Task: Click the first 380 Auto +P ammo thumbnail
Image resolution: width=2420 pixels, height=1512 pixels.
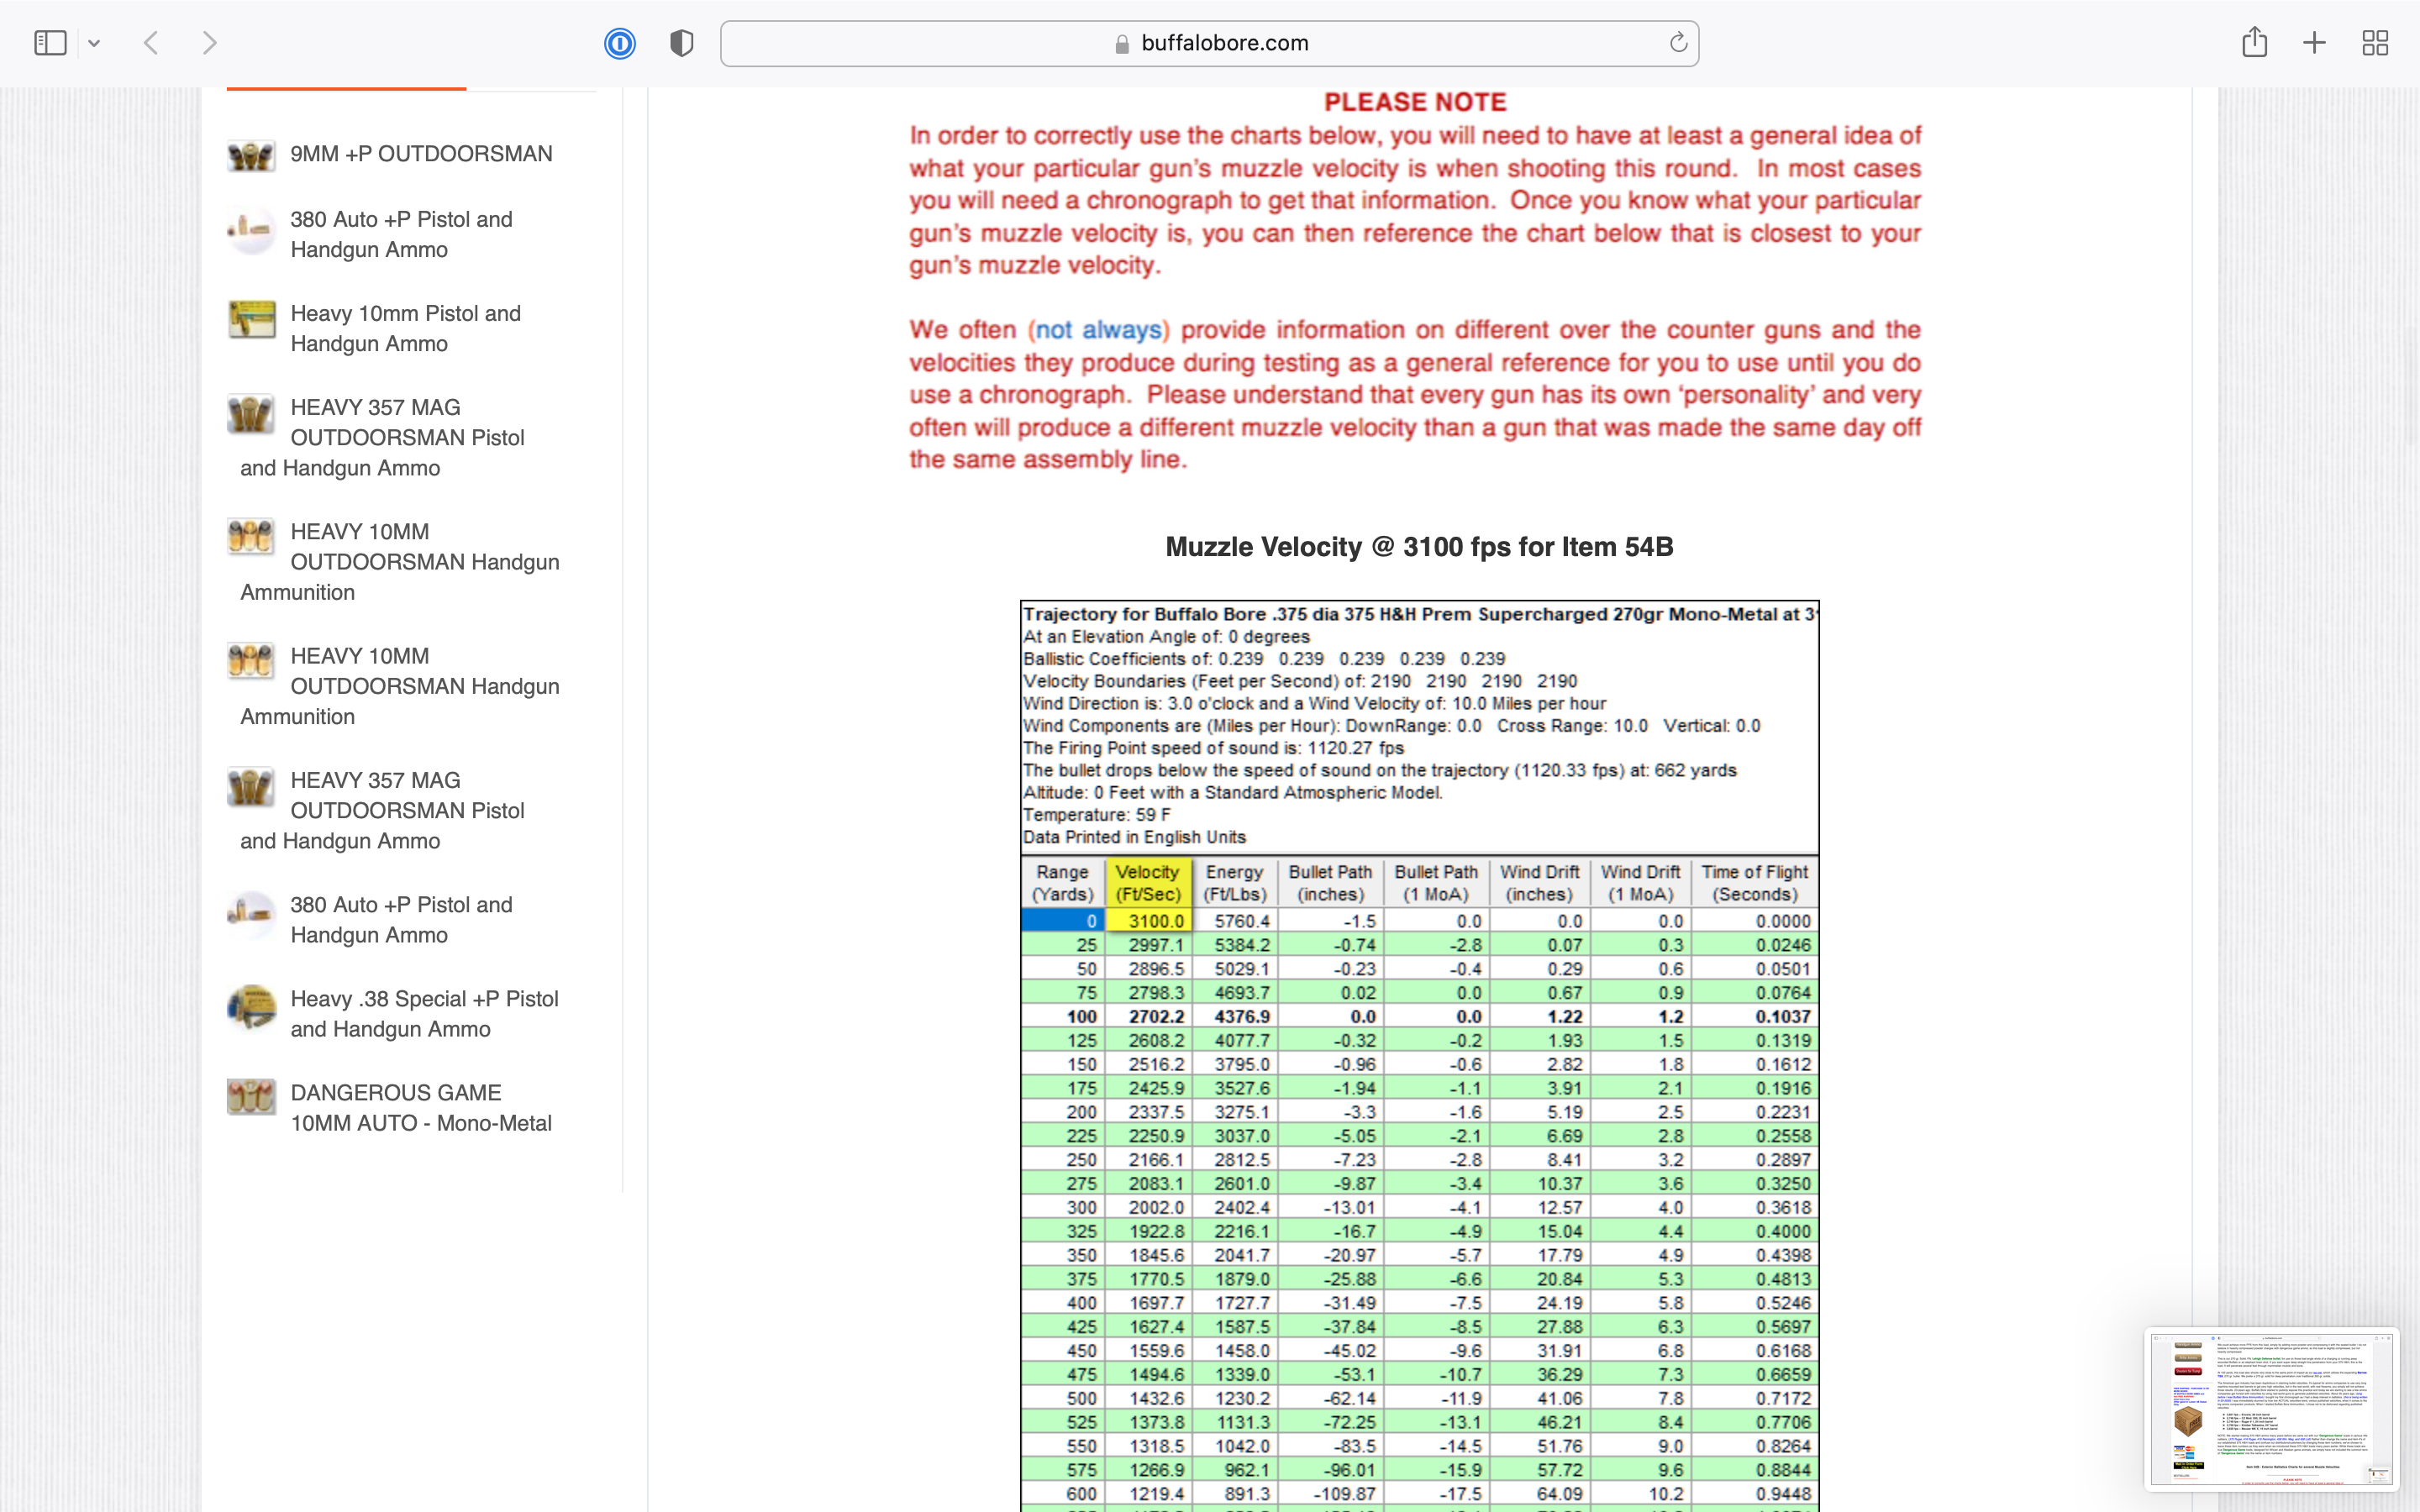Action: 251,230
